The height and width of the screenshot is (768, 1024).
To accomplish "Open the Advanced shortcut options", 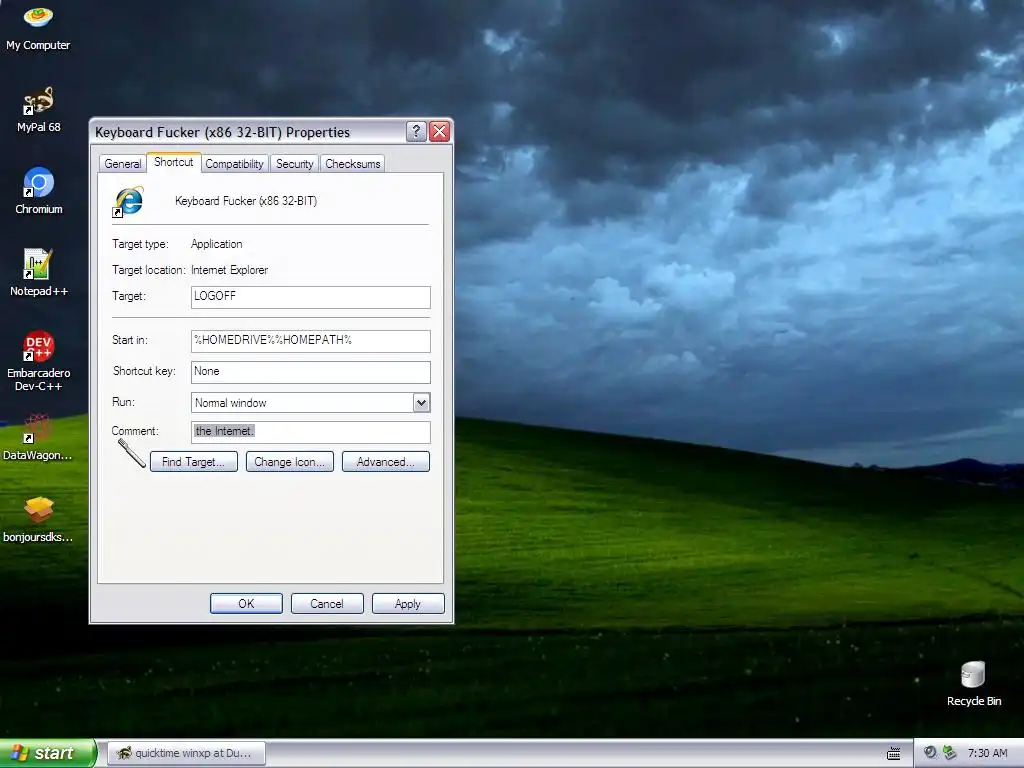I will coord(386,462).
